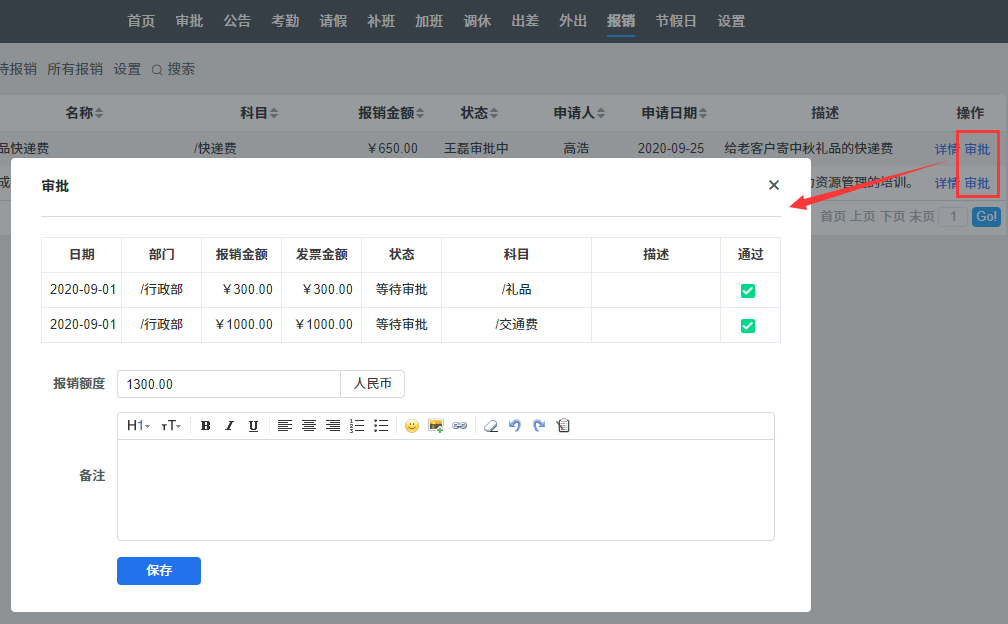Switch to the 考勤 navigation tab
This screenshot has height=624, width=1008.
pos(285,21)
